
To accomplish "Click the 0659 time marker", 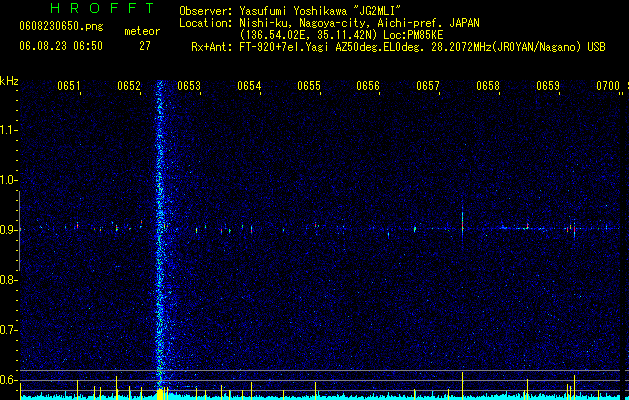I will pos(548,86).
